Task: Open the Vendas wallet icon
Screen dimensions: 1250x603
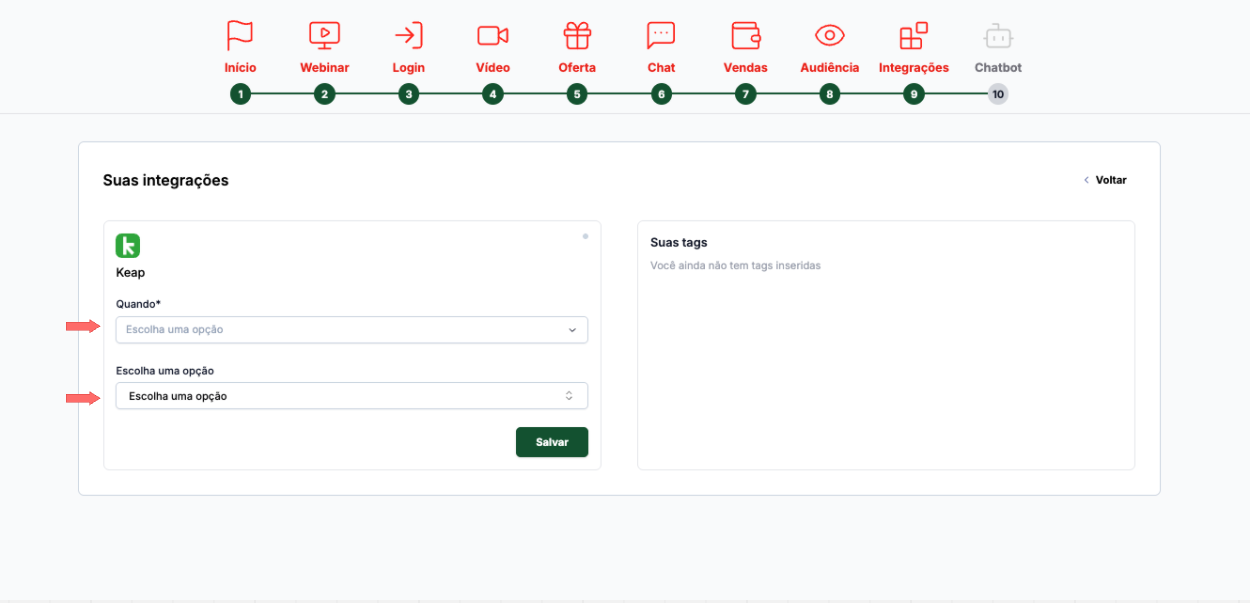Action: [x=745, y=35]
